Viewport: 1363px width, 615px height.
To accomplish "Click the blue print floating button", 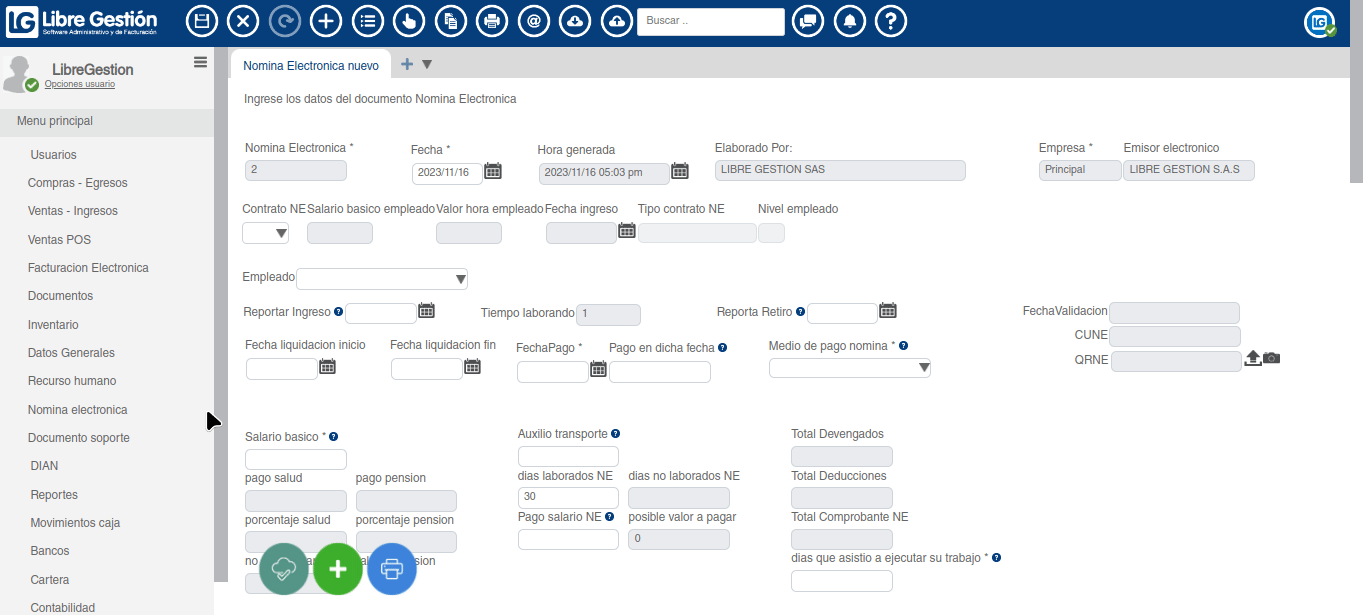I will [x=391, y=569].
